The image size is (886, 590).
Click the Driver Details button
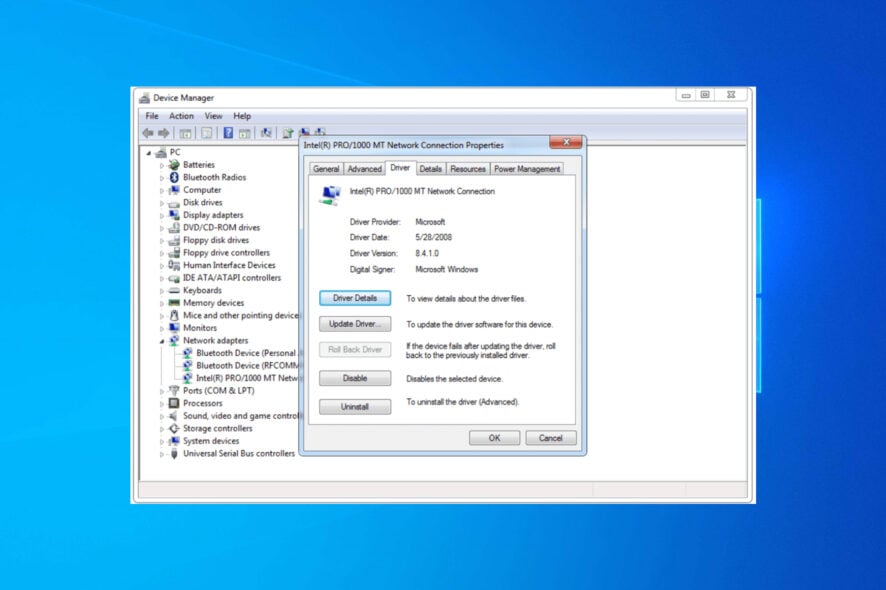354,297
